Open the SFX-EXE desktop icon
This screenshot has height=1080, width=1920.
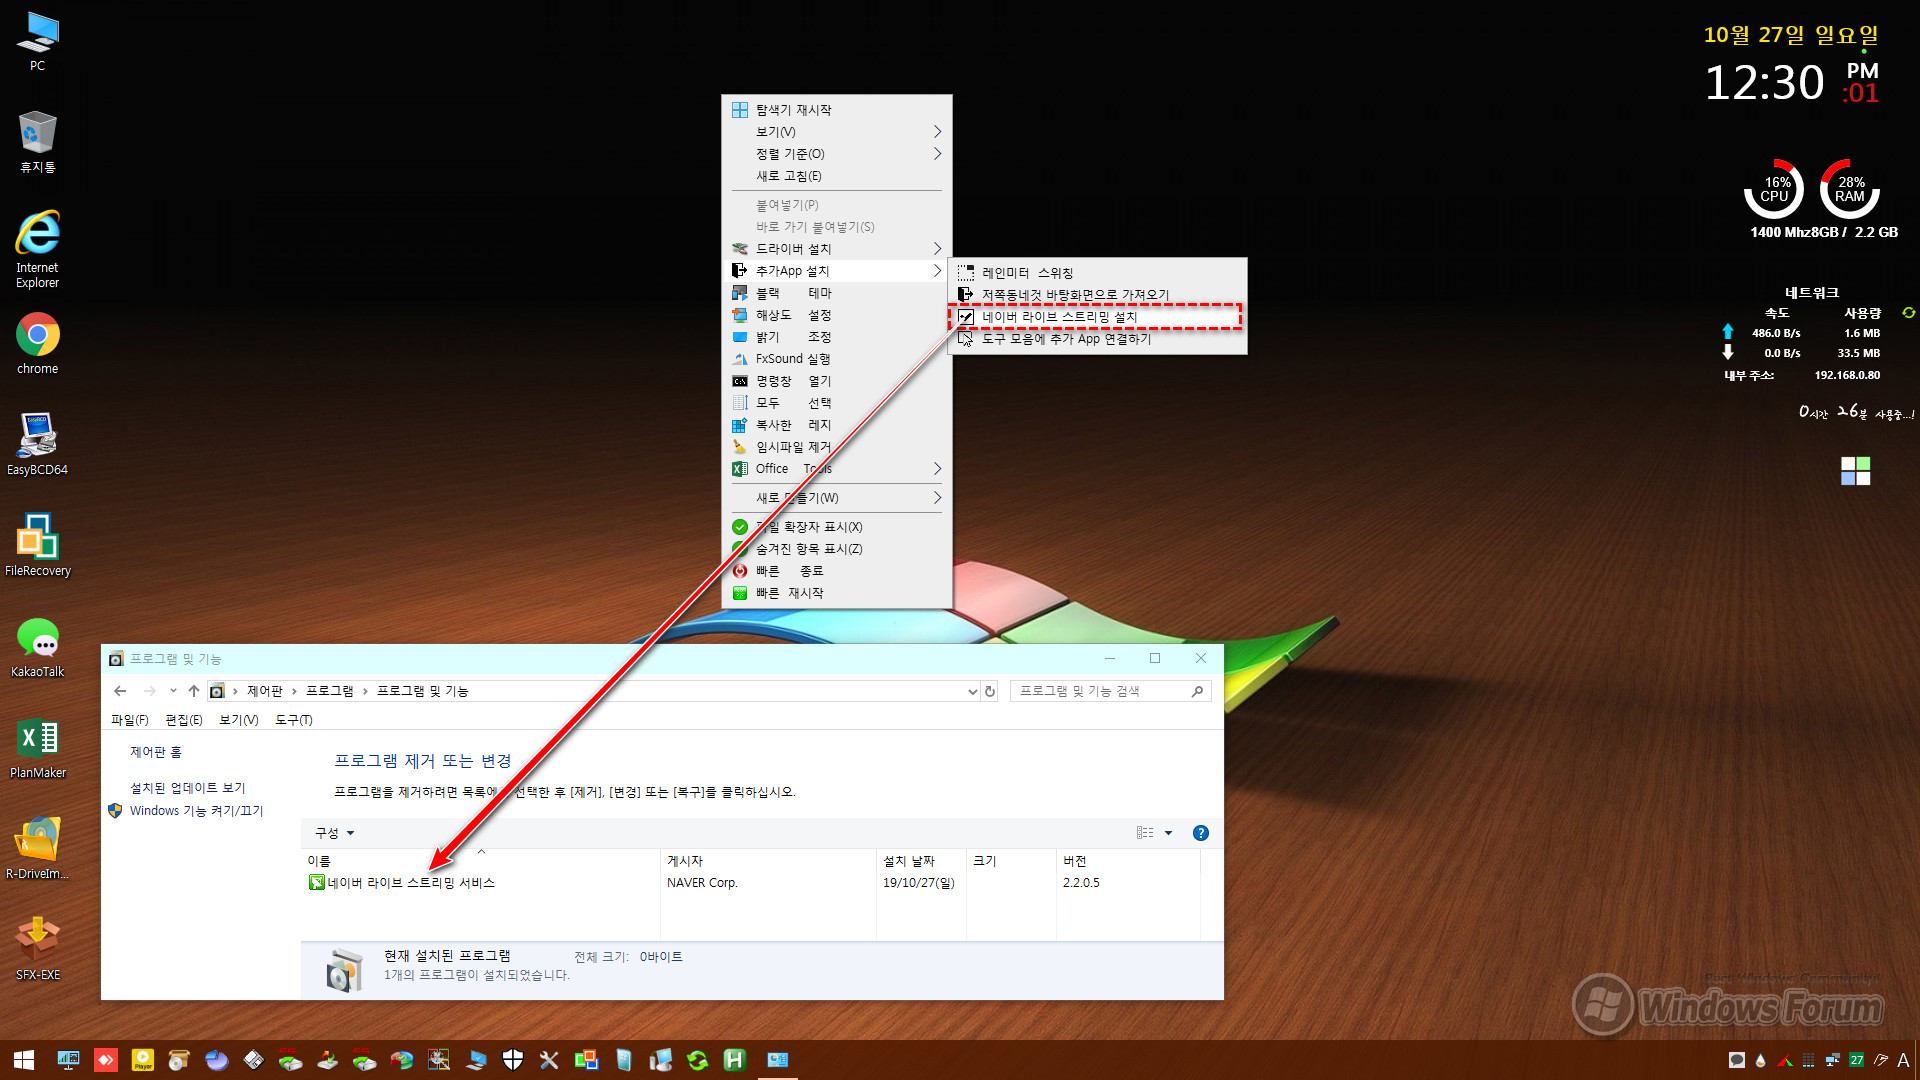(x=37, y=949)
